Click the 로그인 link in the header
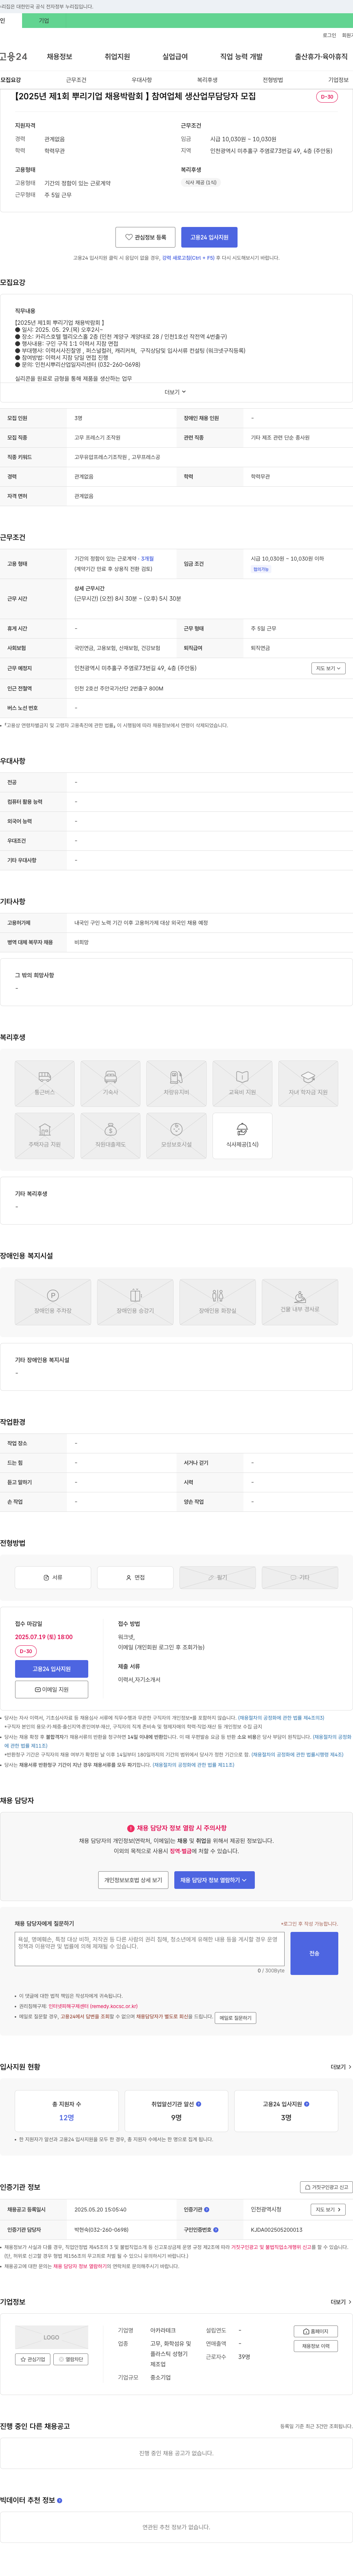The image size is (353, 2576). (x=329, y=35)
